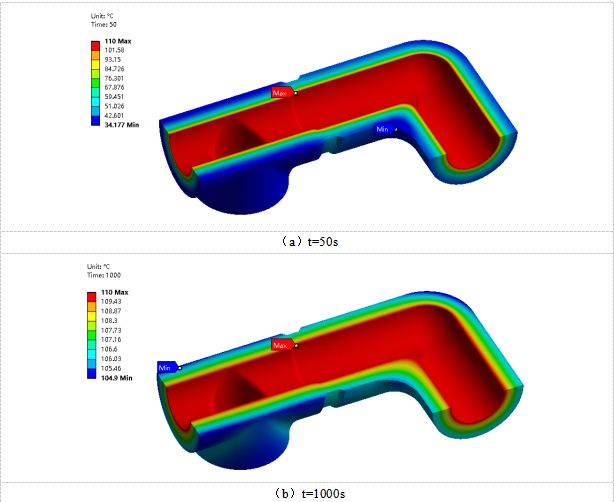The width and height of the screenshot is (614, 502).
Task: Select the '84.726' legend value
Action: point(114,69)
